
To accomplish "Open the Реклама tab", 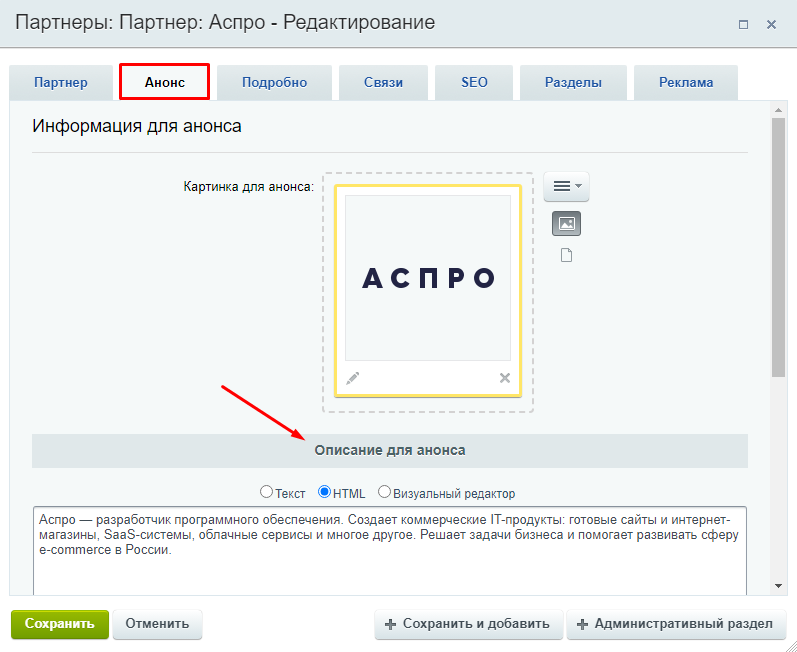I will click(x=686, y=82).
